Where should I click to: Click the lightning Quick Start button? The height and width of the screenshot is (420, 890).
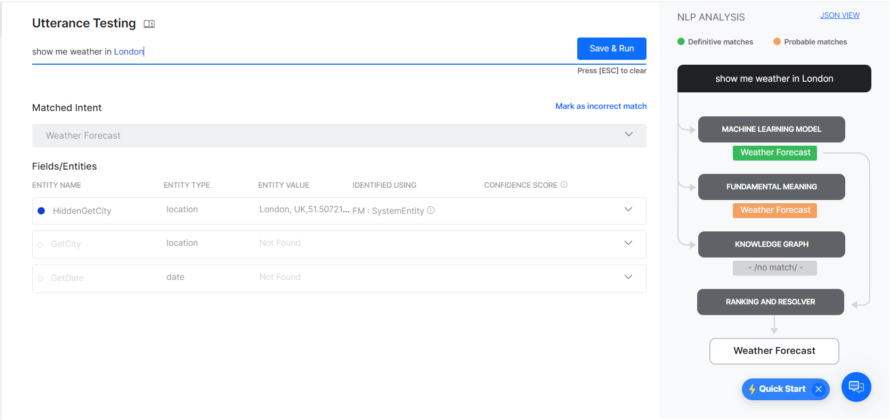(x=777, y=389)
